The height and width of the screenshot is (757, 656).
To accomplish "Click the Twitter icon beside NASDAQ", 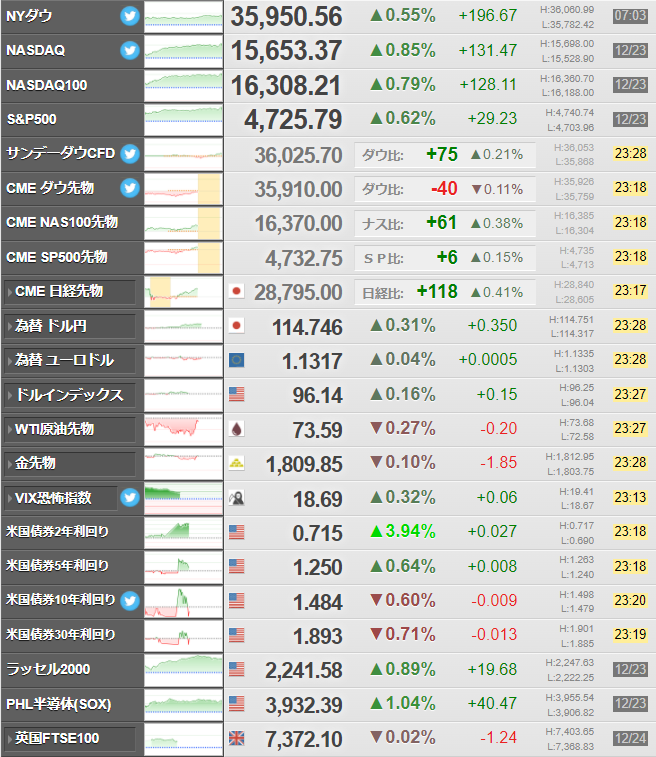I will click(129, 50).
